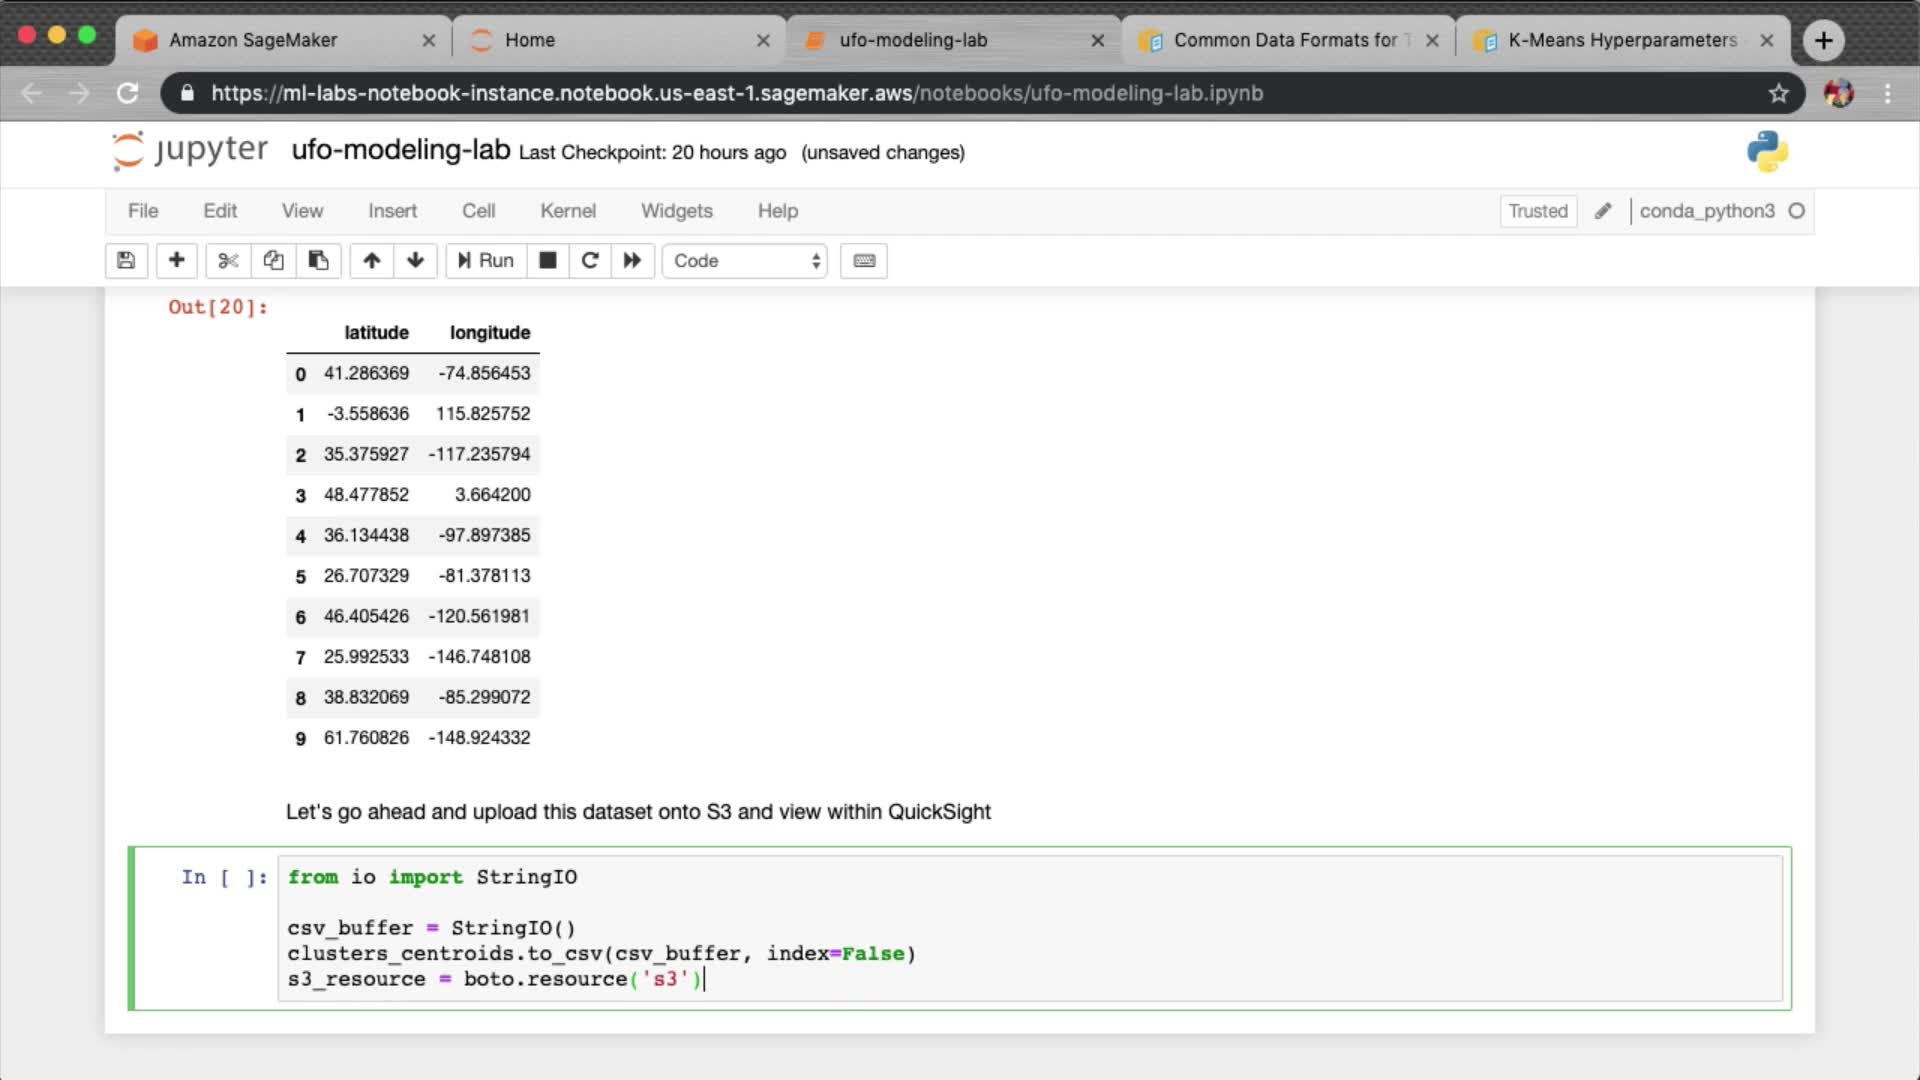Image resolution: width=1920 pixels, height=1080 pixels.
Task: Restart the kernel icon
Action: [x=590, y=261]
